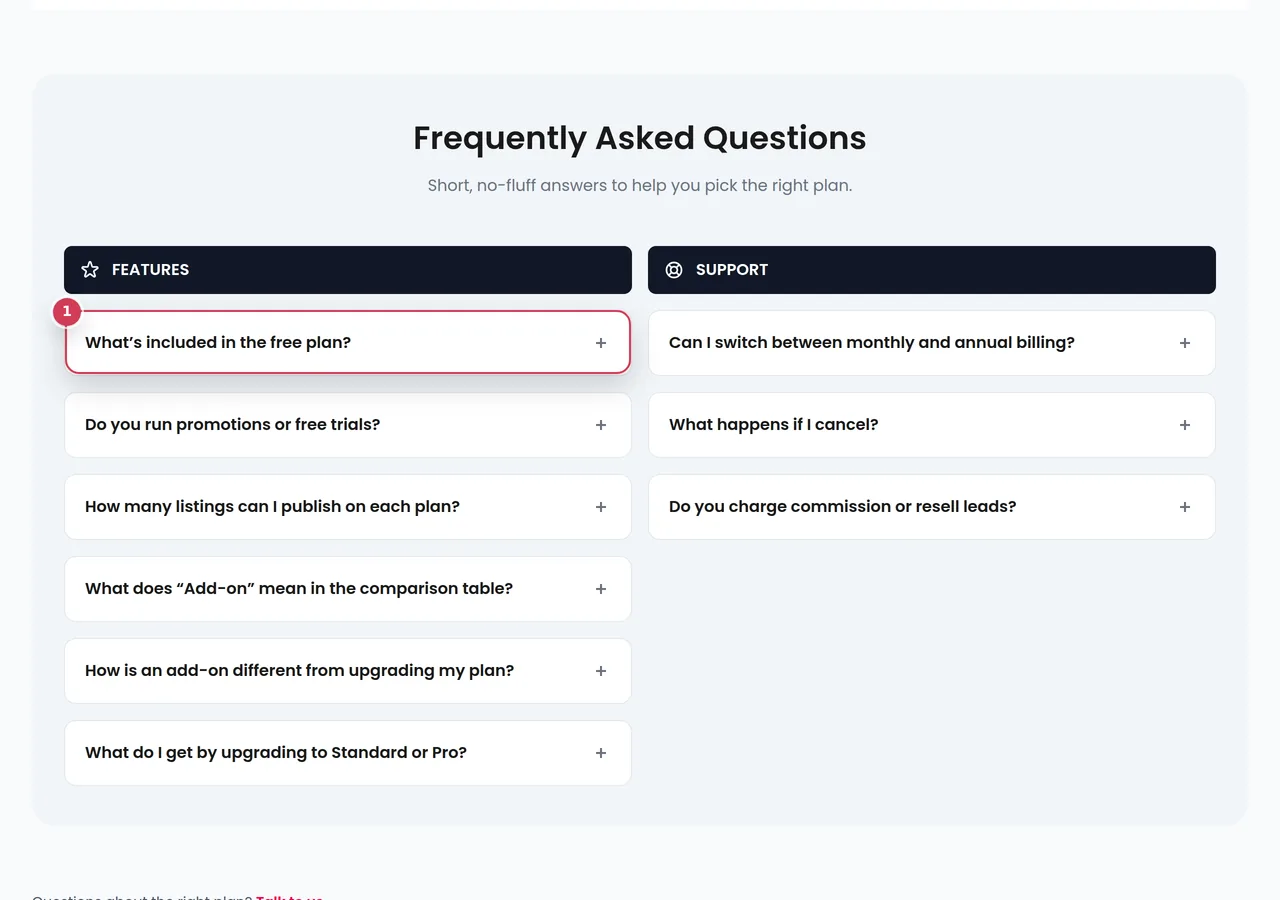
Task: Open the "Do you run promotions or free trials?" row
Action: (x=347, y=424)
